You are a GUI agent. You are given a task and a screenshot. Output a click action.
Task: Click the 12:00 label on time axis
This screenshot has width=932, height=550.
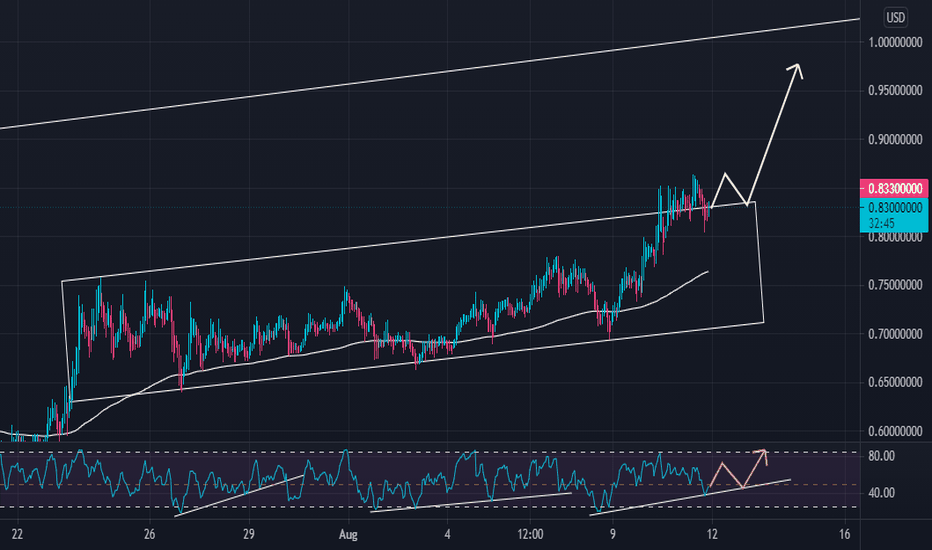pos(530,534)
